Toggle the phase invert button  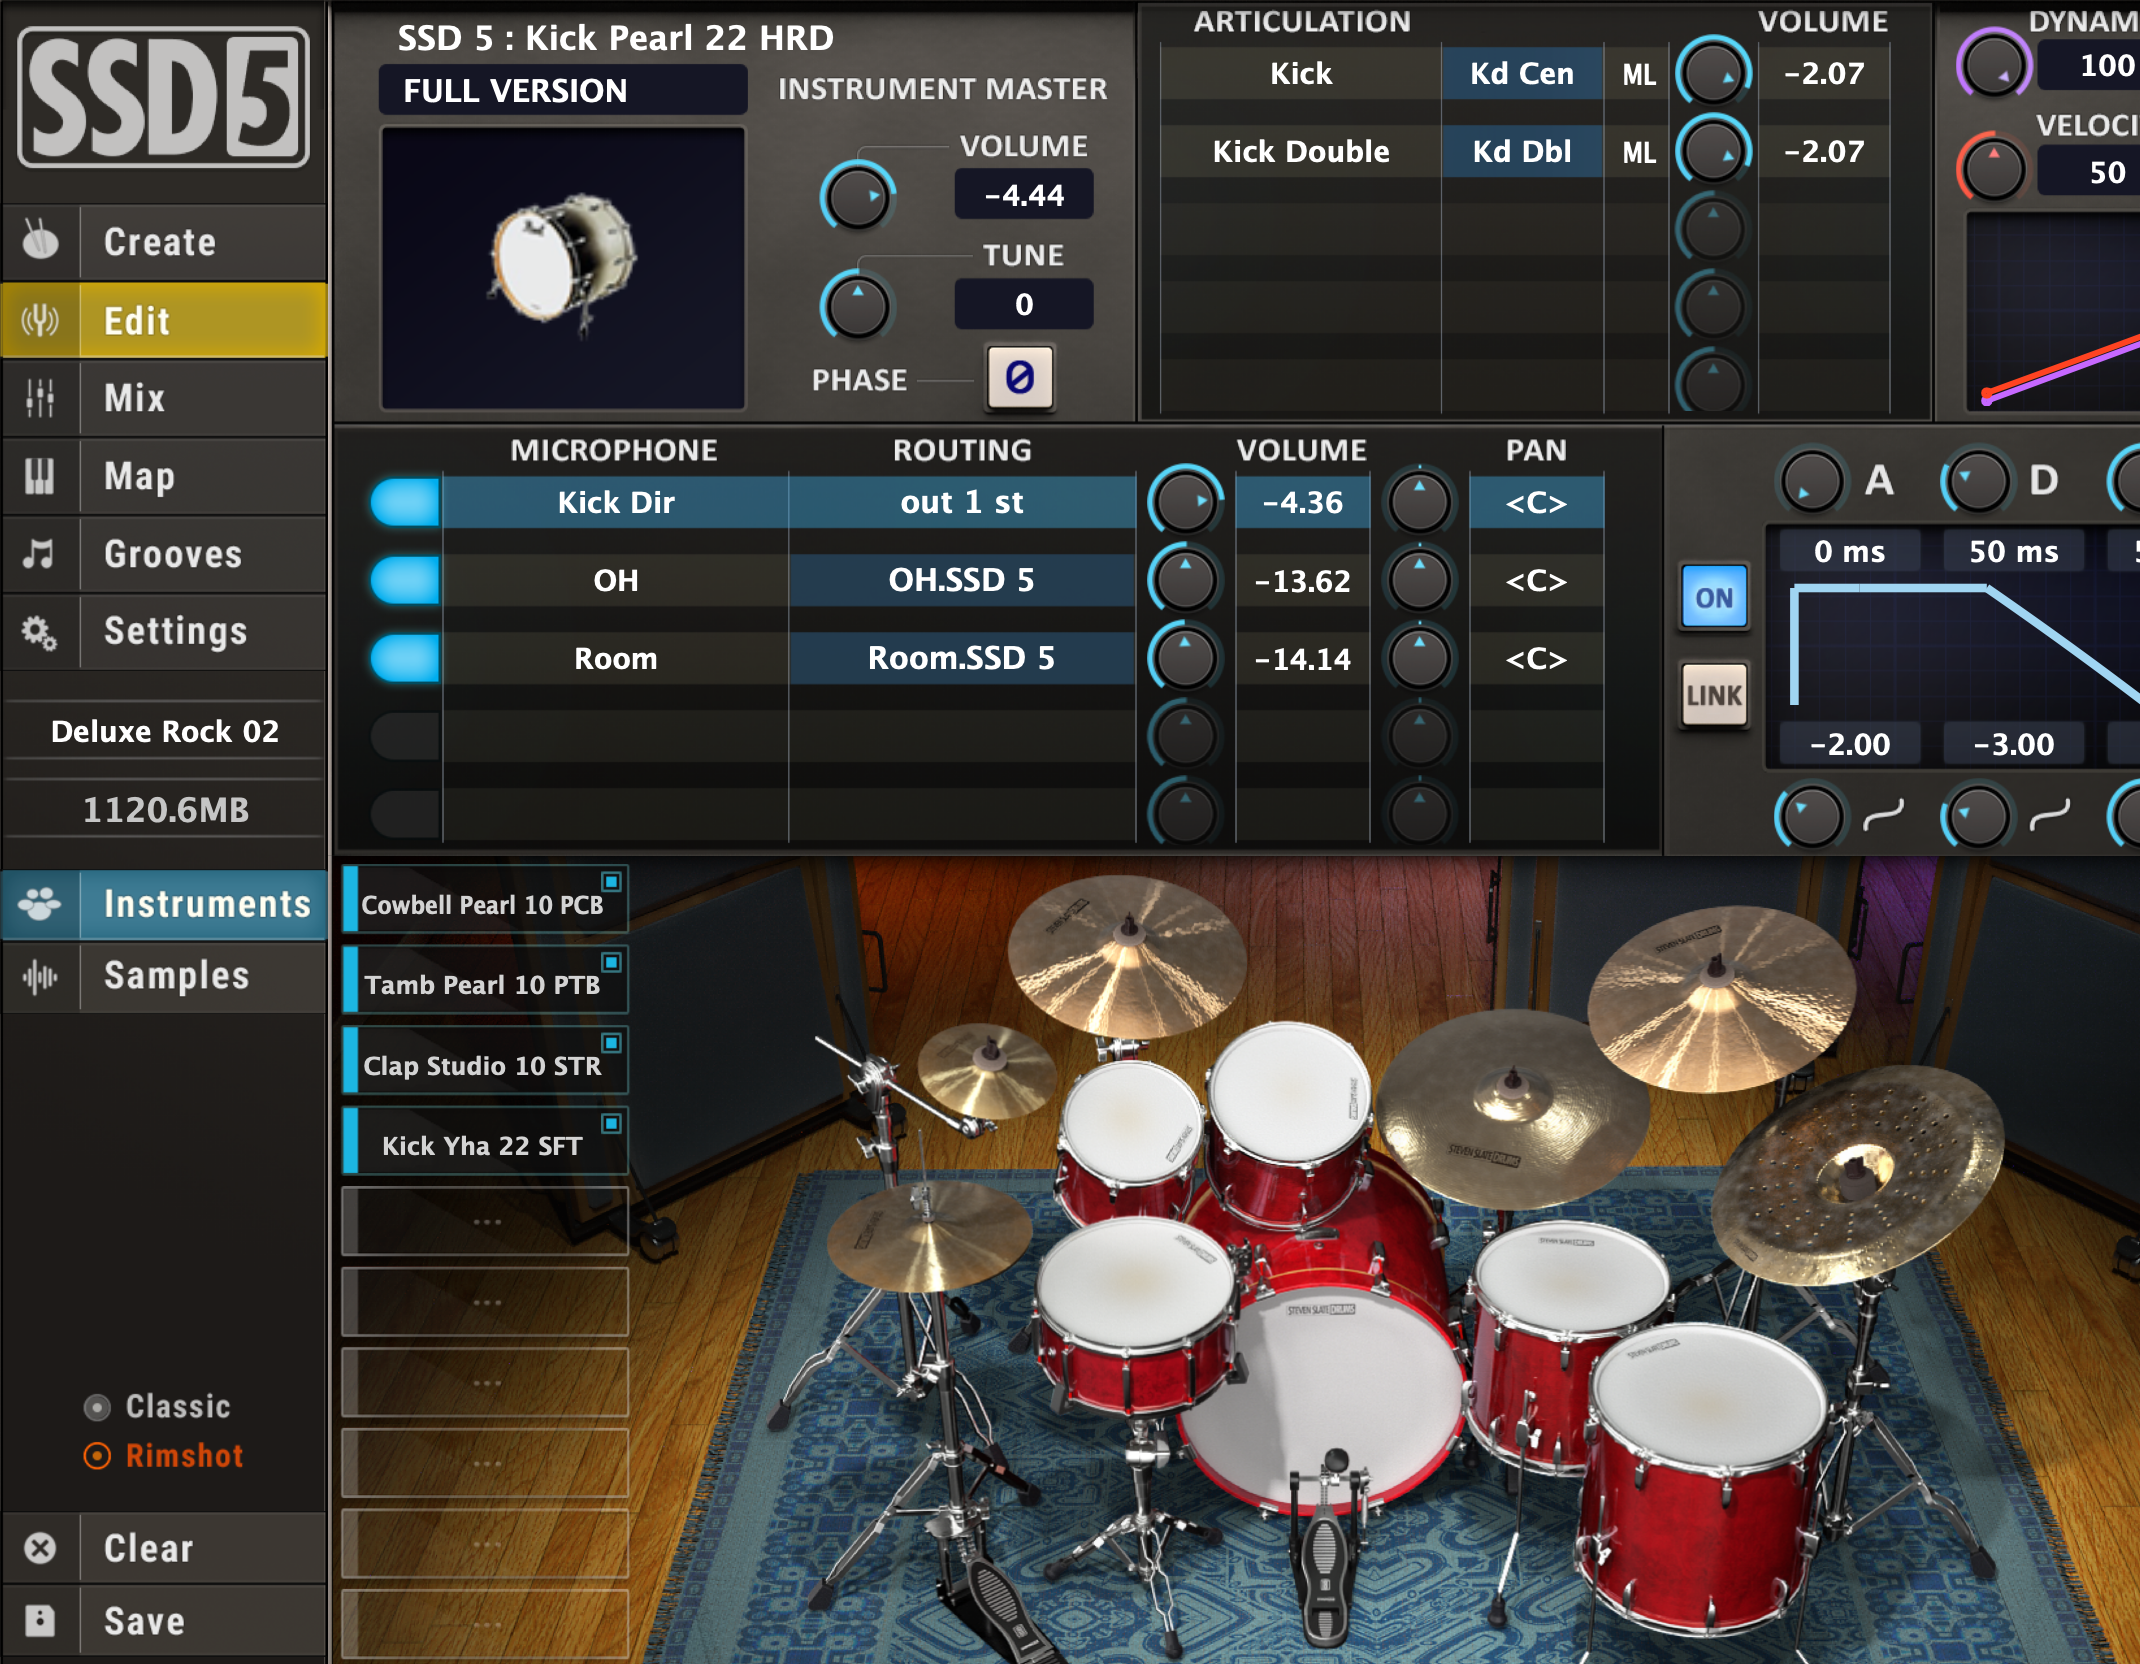tap(1019, 379)
